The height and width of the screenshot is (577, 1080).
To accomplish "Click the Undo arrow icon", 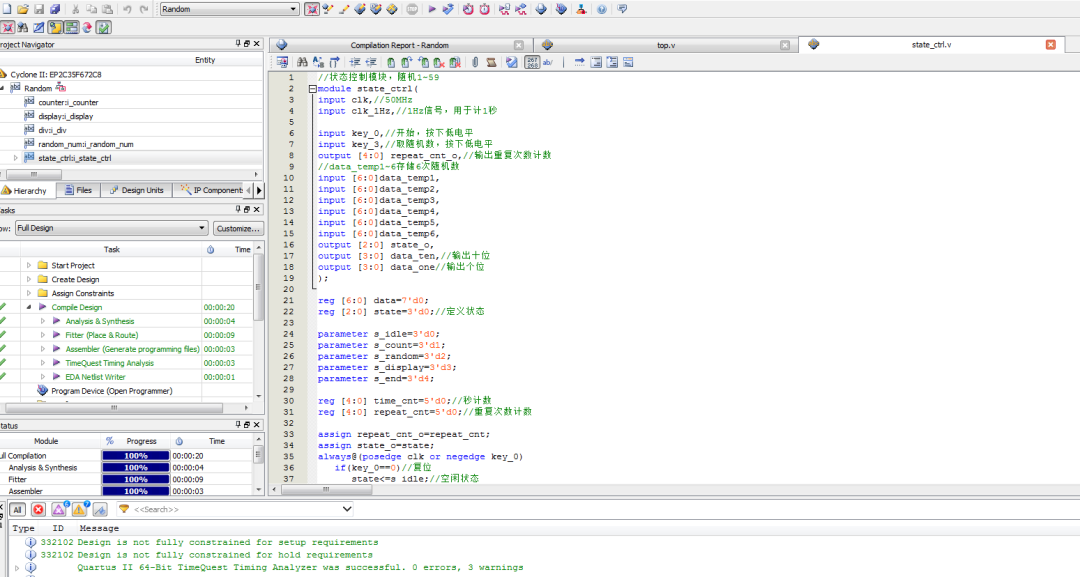I will point(127,9).
